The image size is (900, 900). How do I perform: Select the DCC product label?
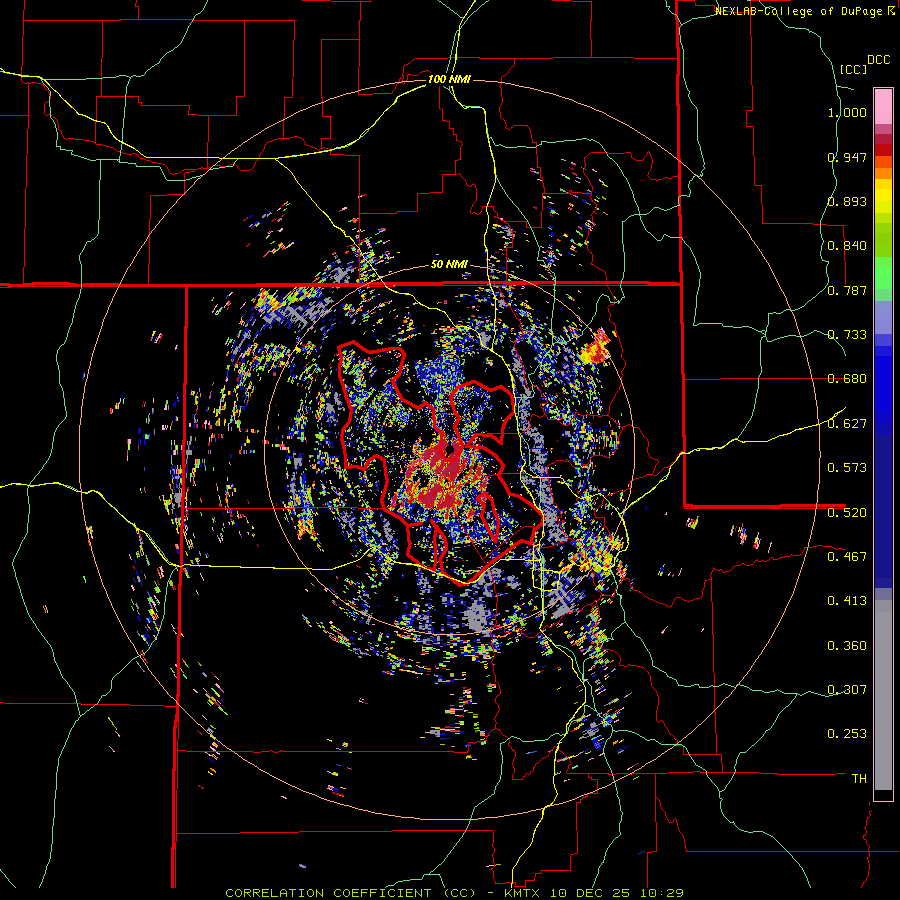pyautogui.click(x=878, y=60)
